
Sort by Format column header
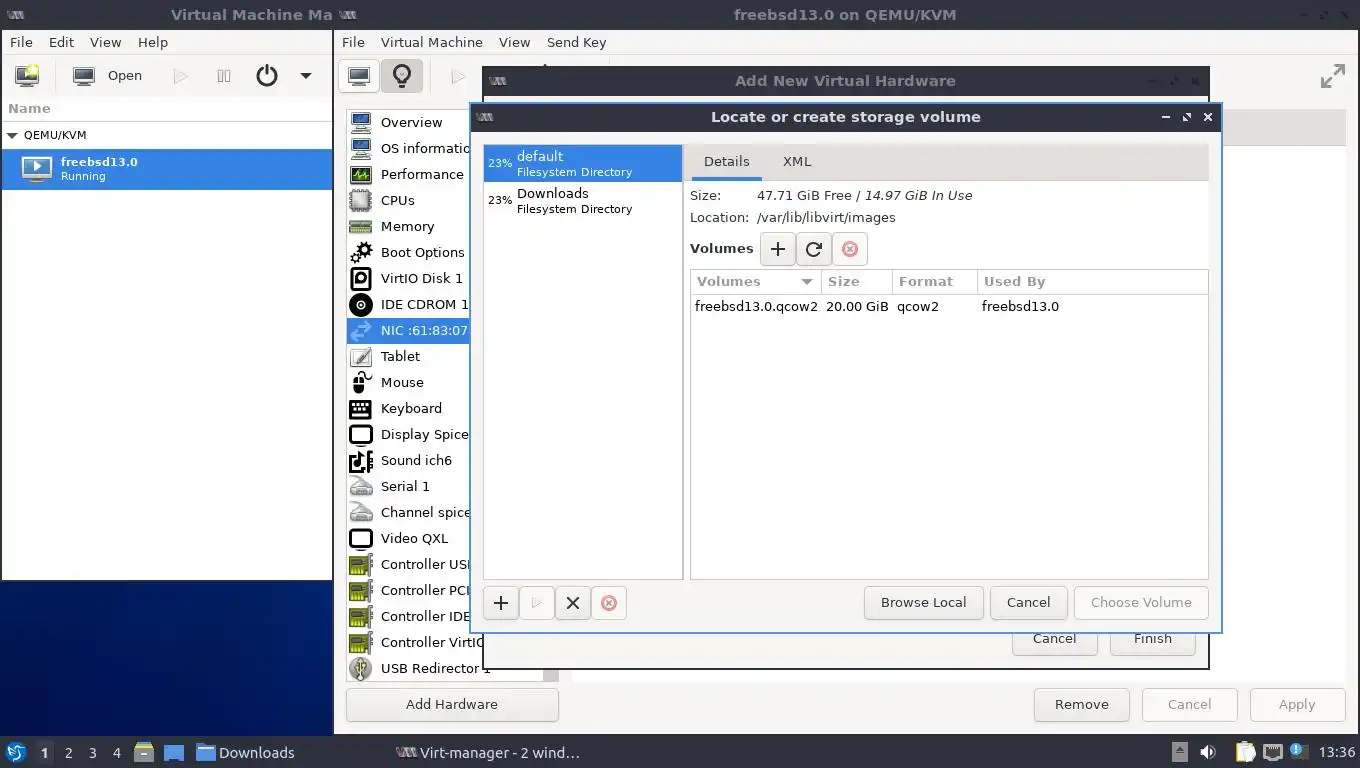pyautogui.click(x=934, y=282)
